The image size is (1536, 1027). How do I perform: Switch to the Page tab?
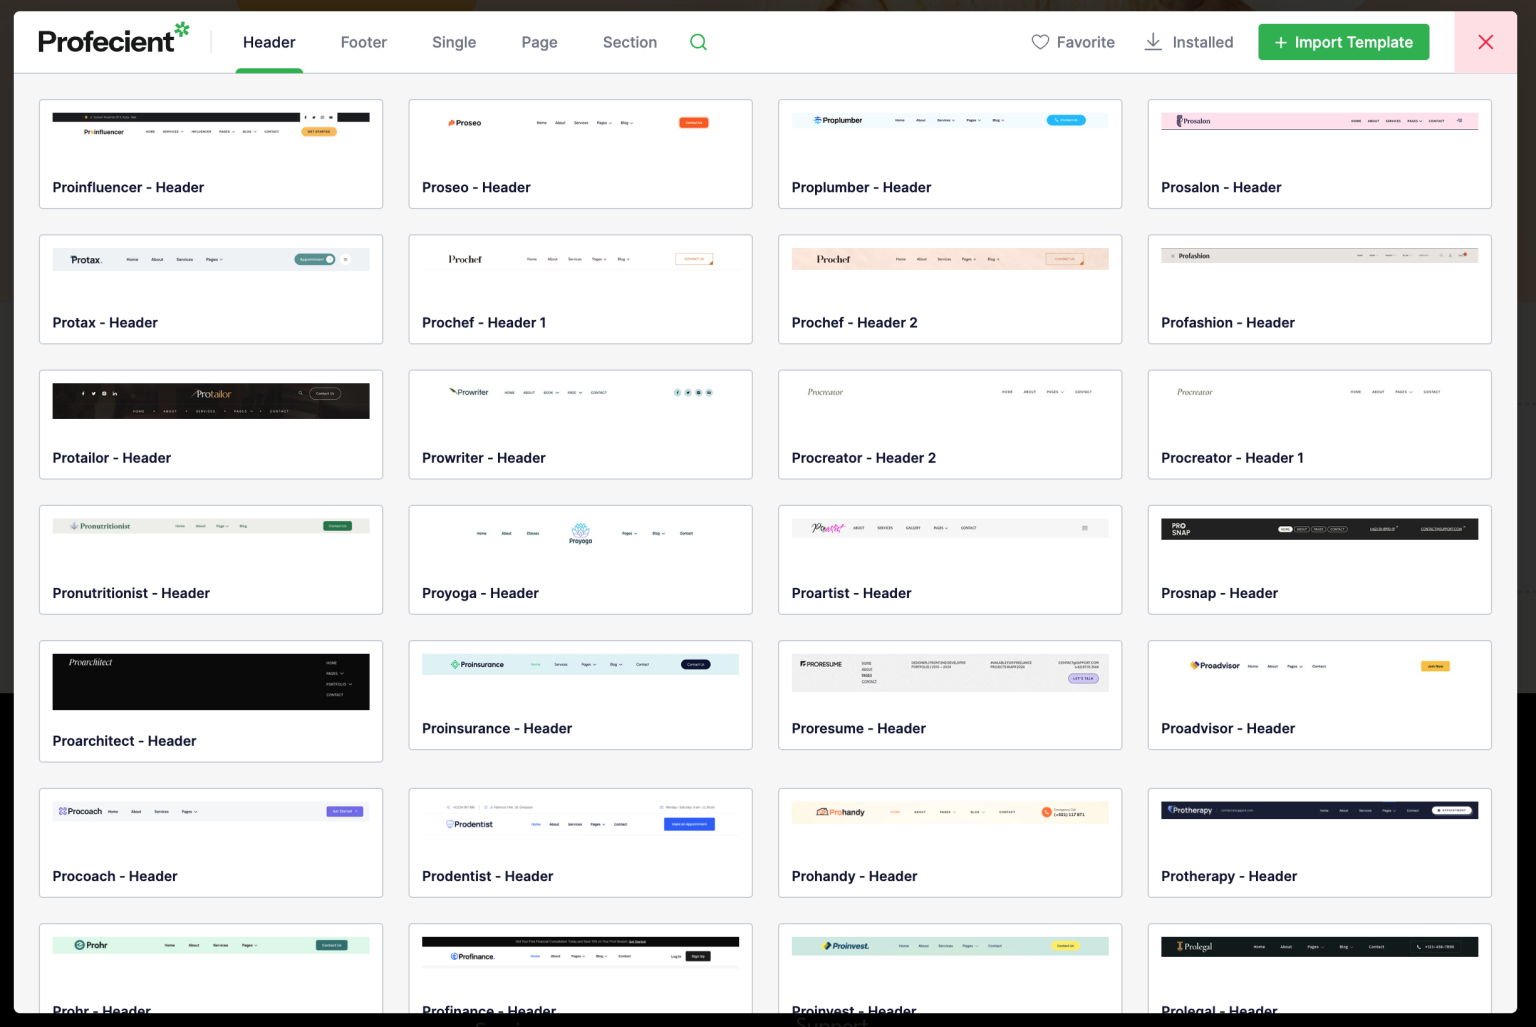click(x=539, y=42)
